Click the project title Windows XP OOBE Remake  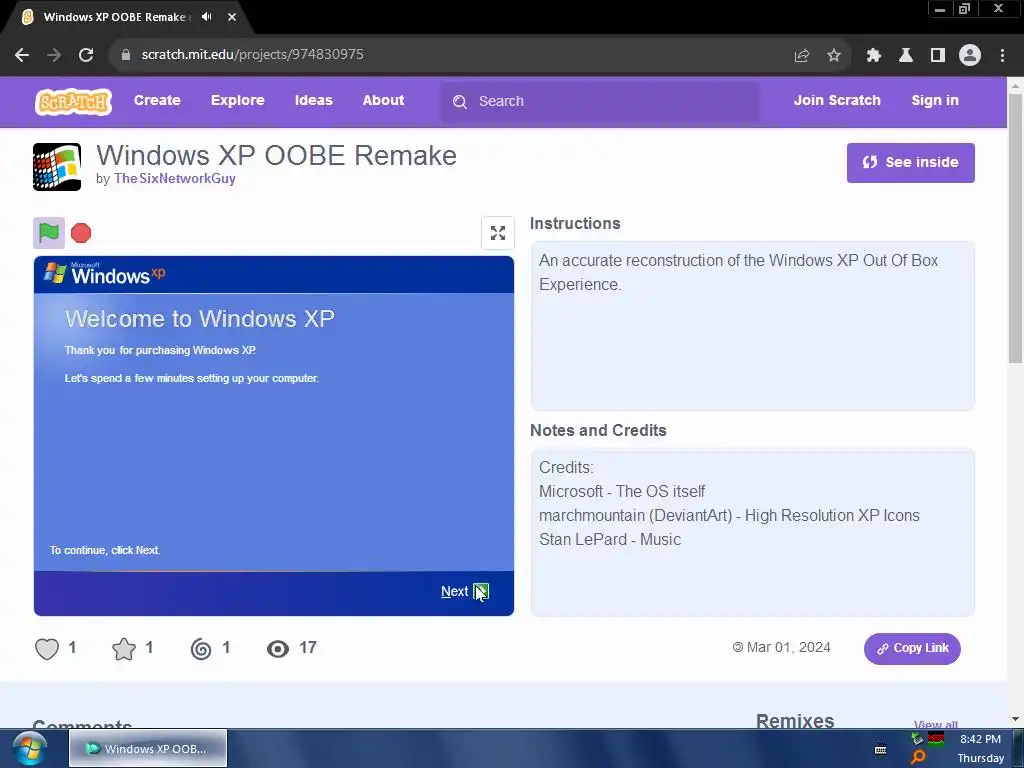pyautogui.click(x=276, y=155)
